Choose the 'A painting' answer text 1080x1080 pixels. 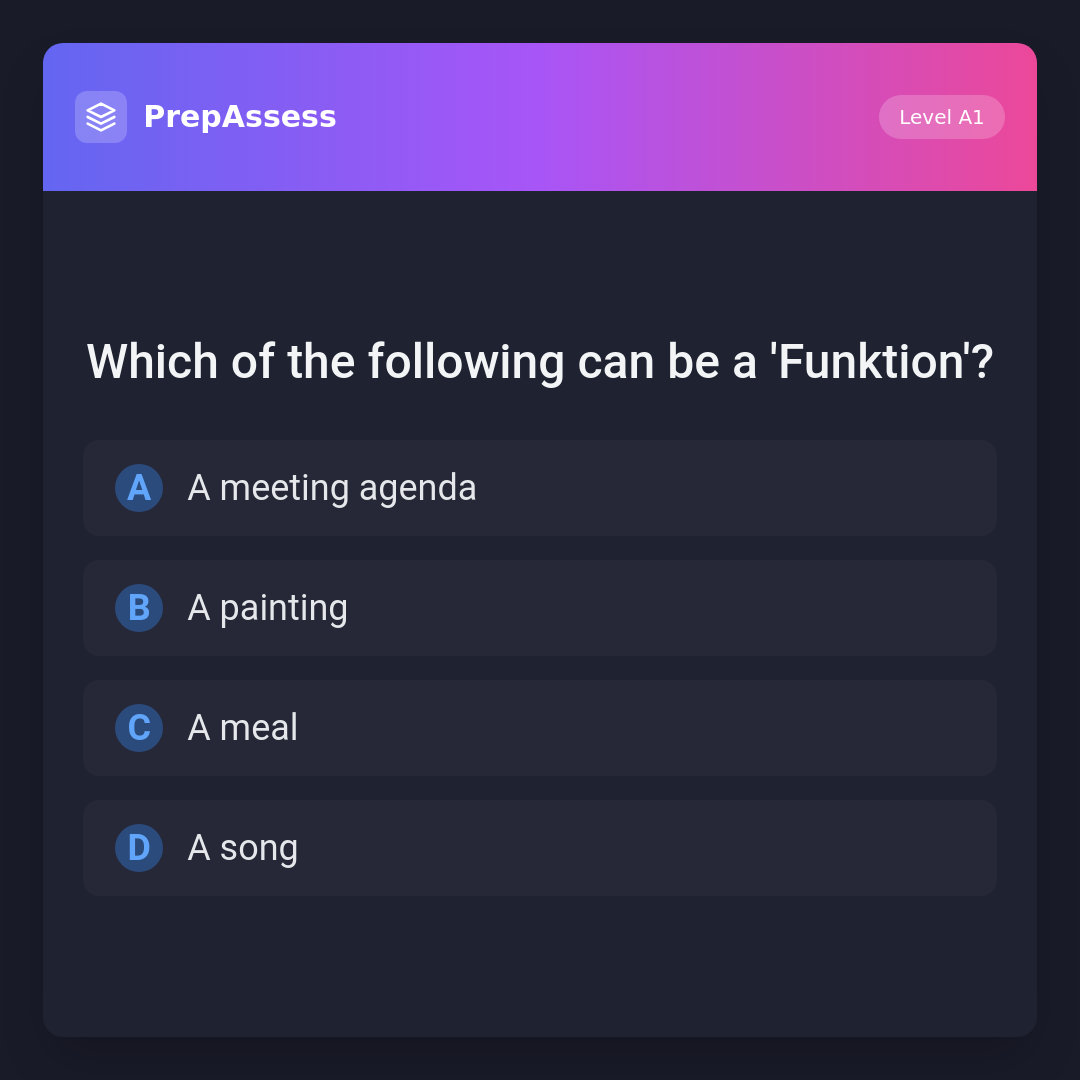point(268,608)
